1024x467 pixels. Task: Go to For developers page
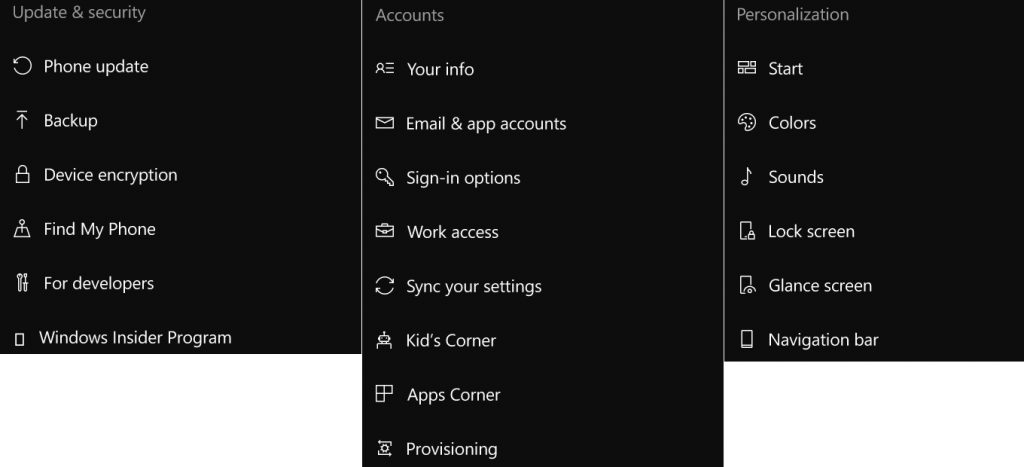99,283
